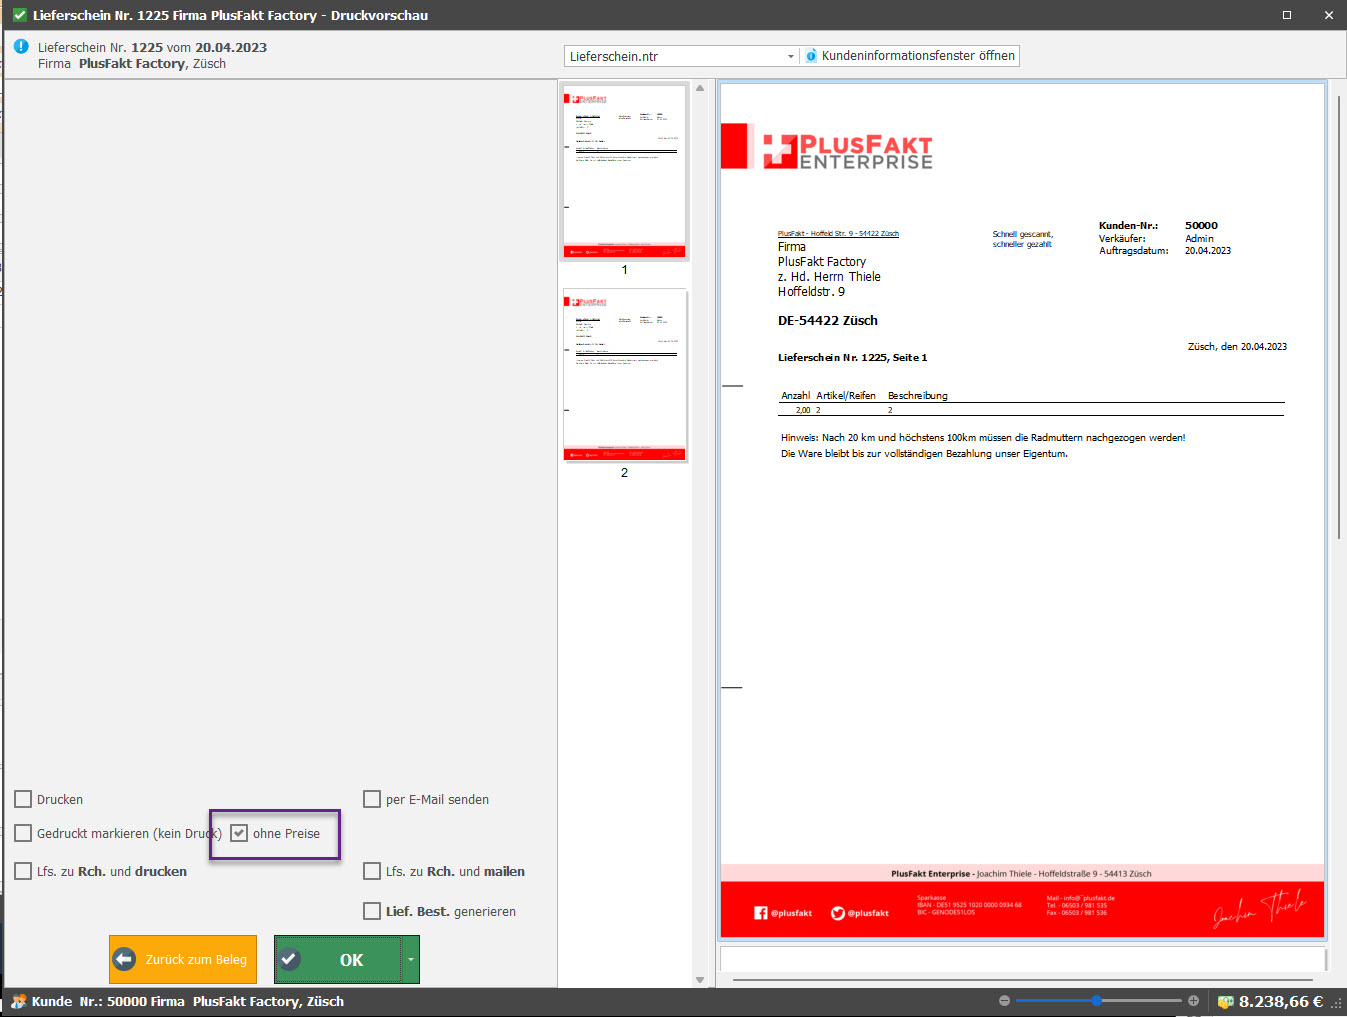This screenshot has height=1017, width=1347.
Task: Click the zoom-out minus icon in the status bar
Action: pyautogui.click(x=1004, y=1000)
